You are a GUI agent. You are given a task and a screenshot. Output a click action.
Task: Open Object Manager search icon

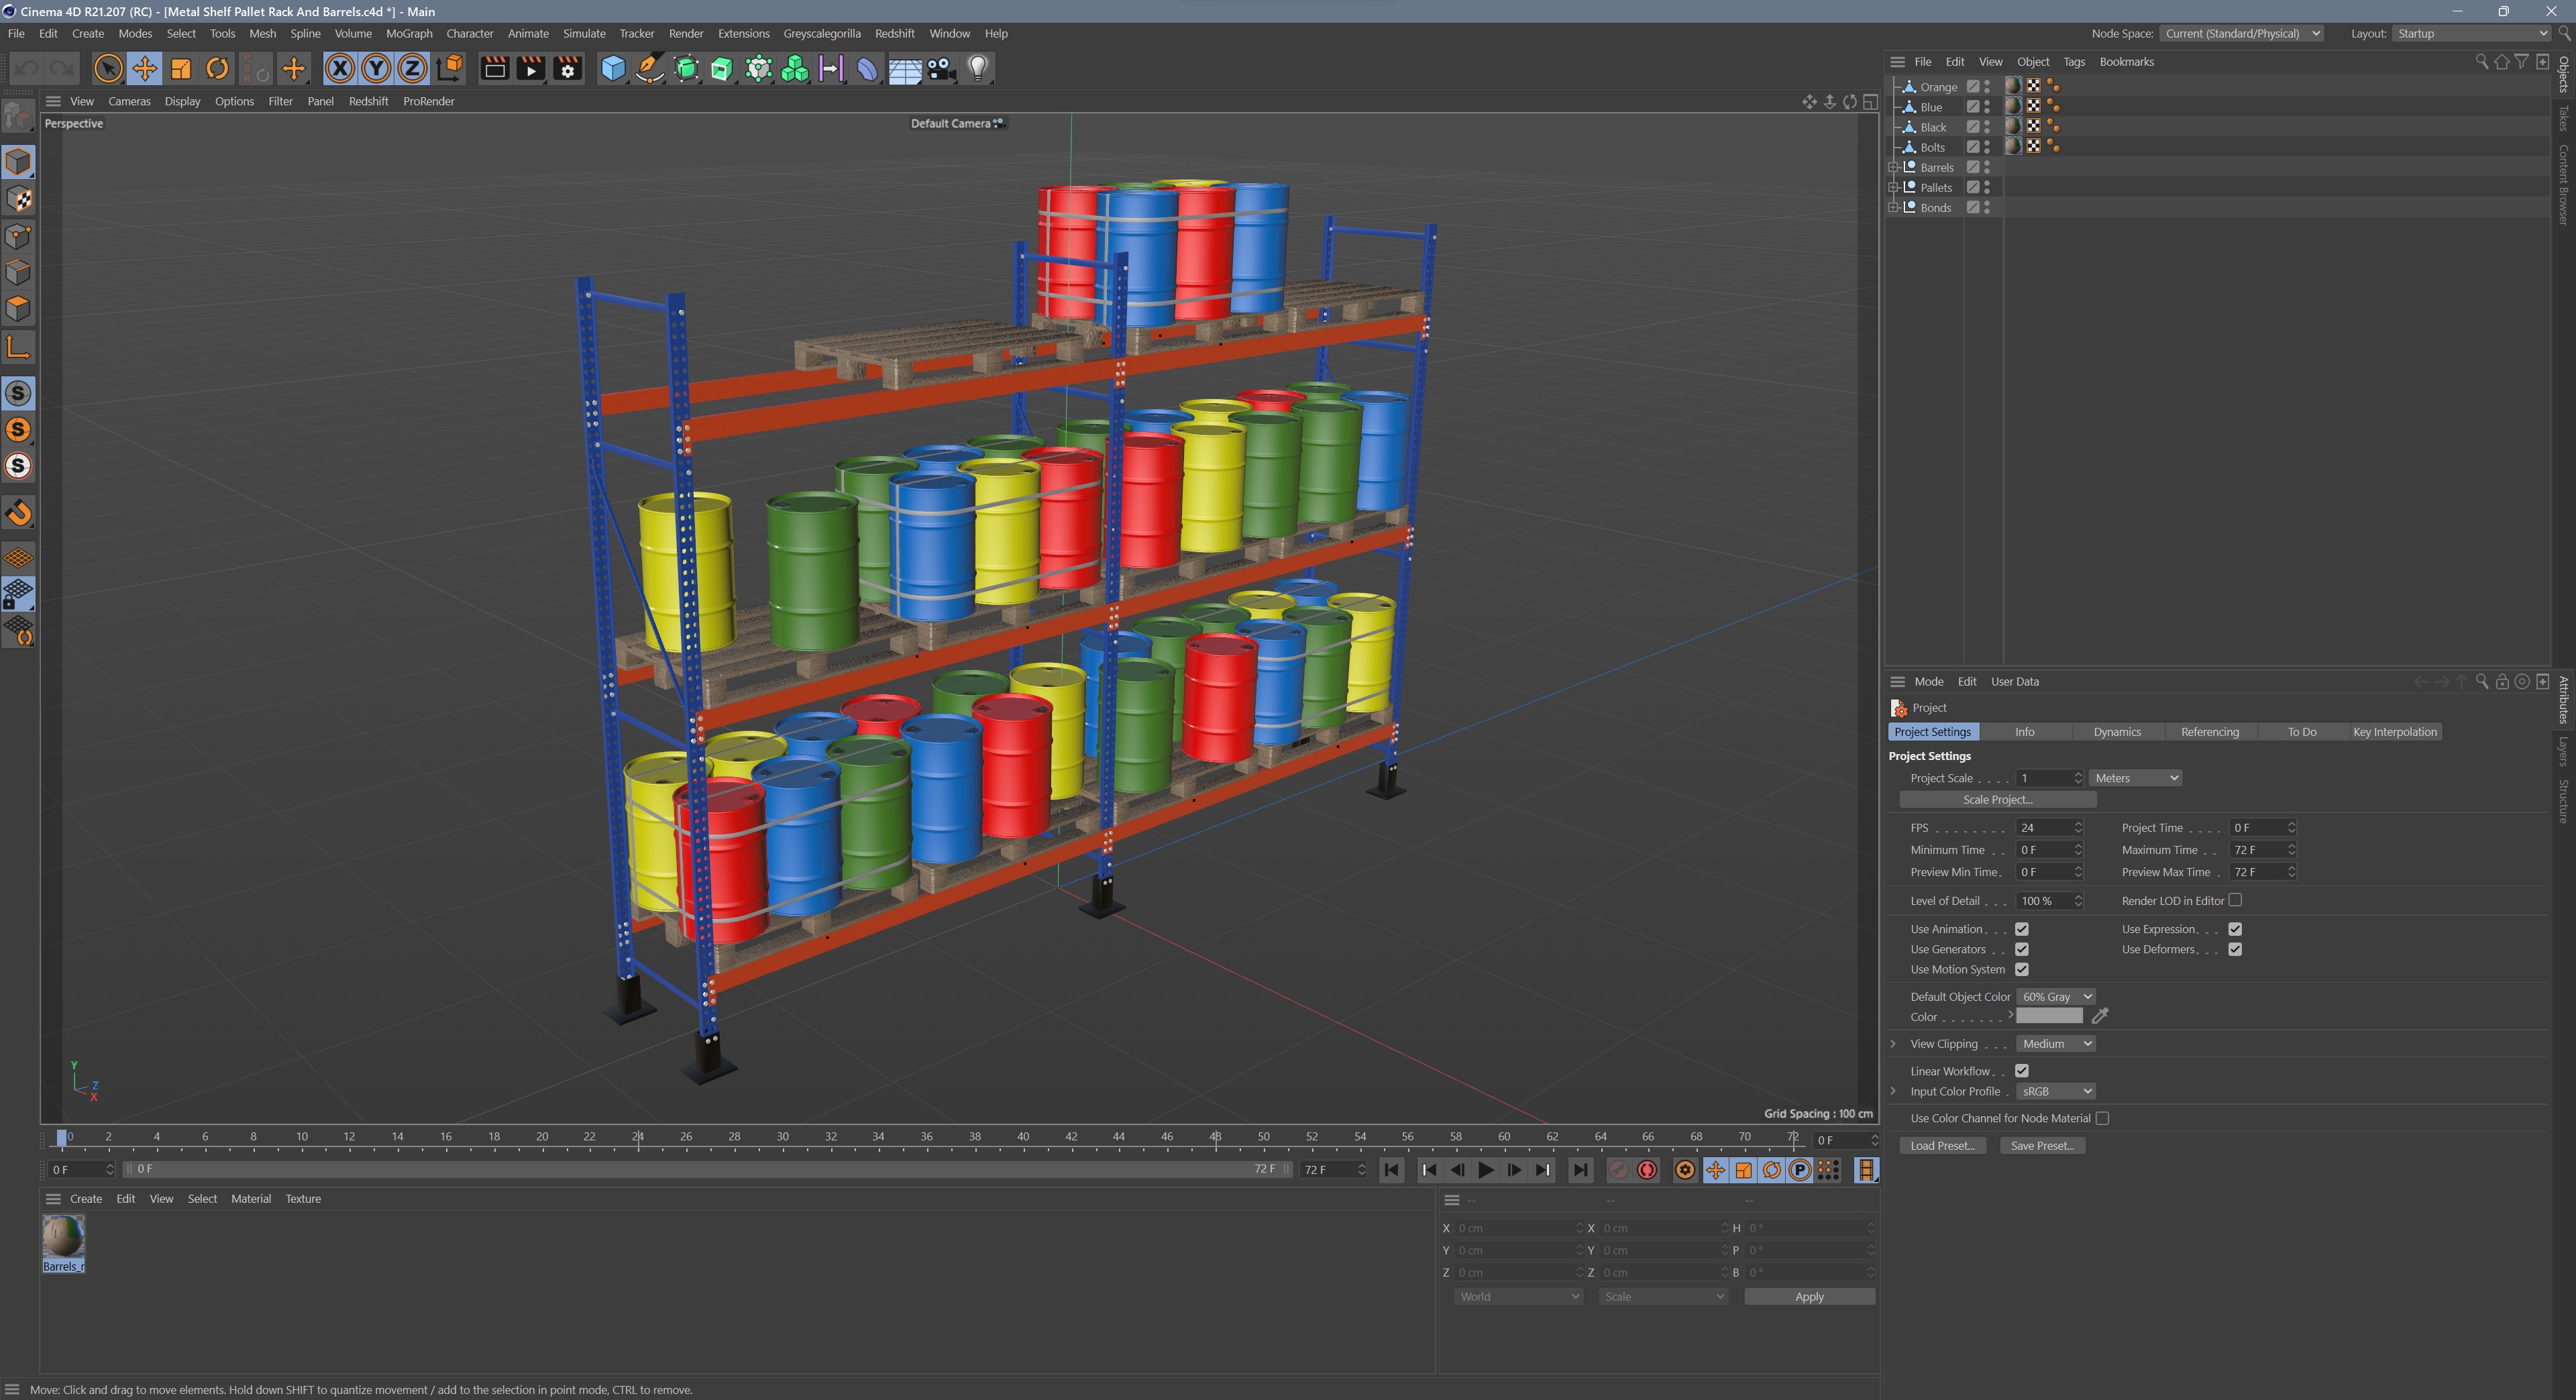coord(2481,61)
